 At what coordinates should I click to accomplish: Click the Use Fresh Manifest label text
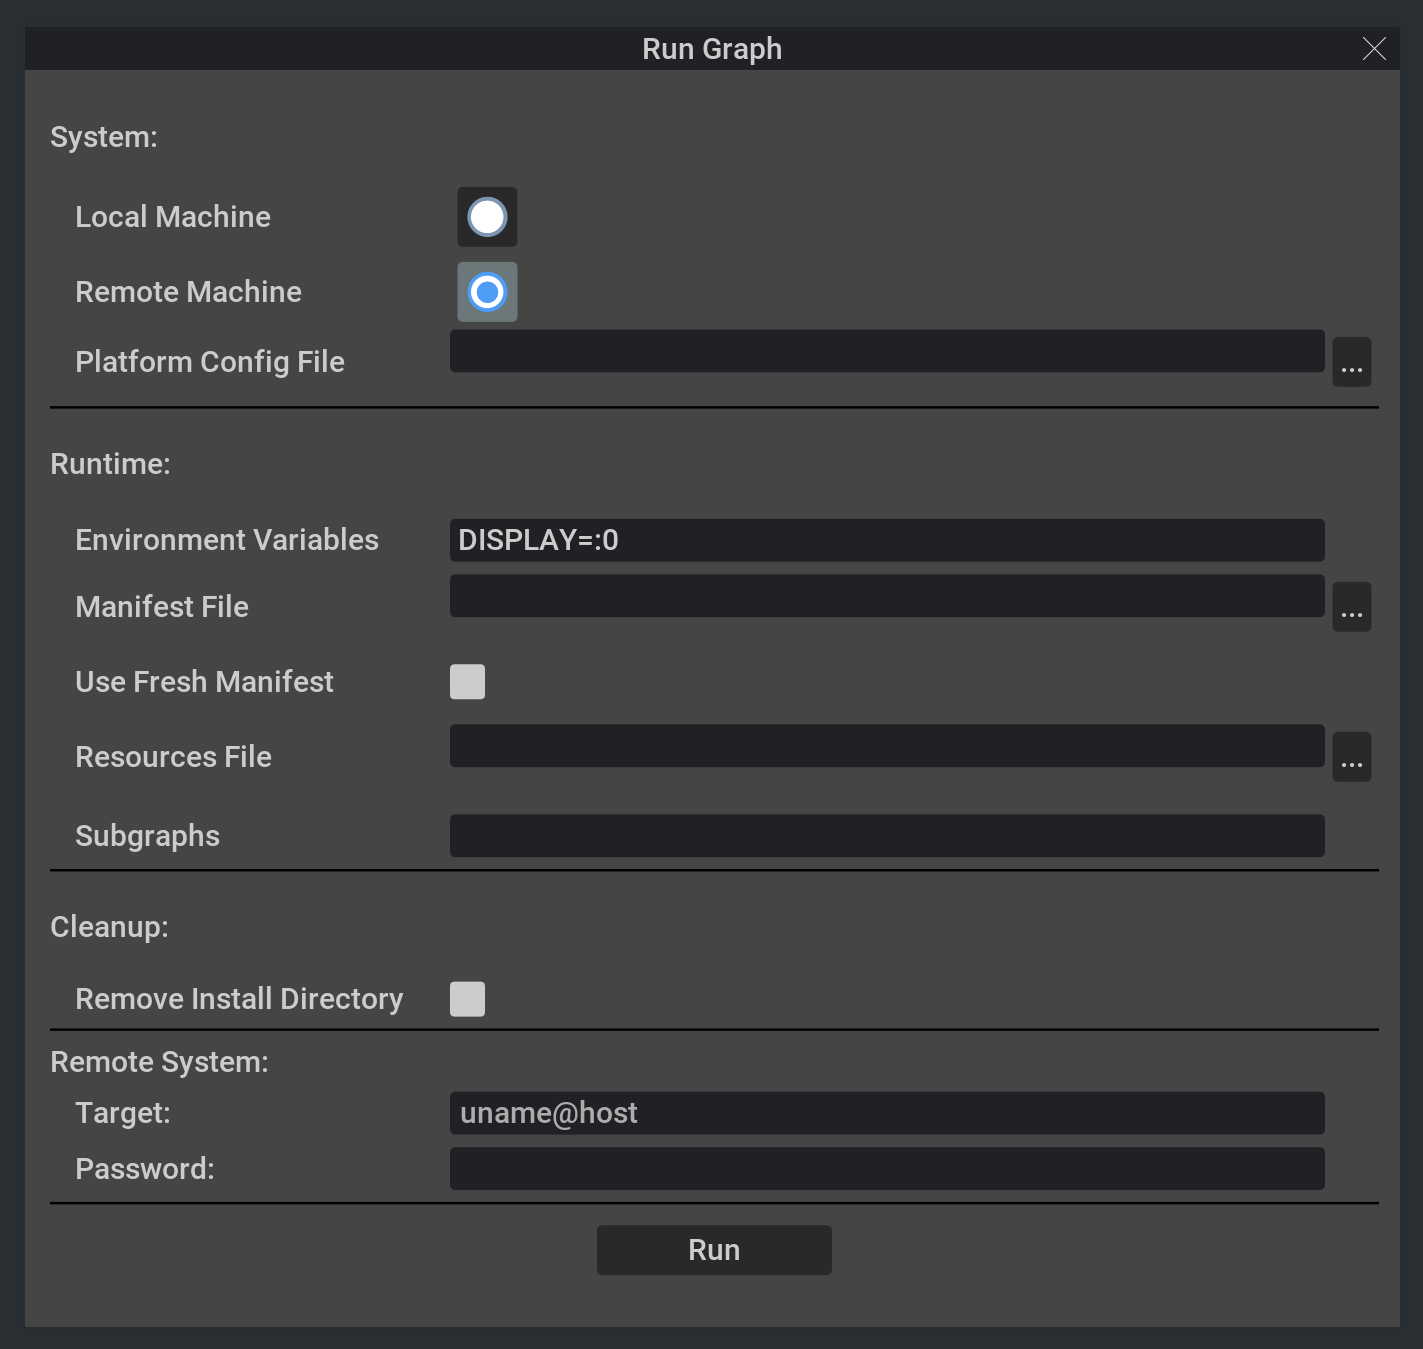pyautogui.click(x=204, y=682)
